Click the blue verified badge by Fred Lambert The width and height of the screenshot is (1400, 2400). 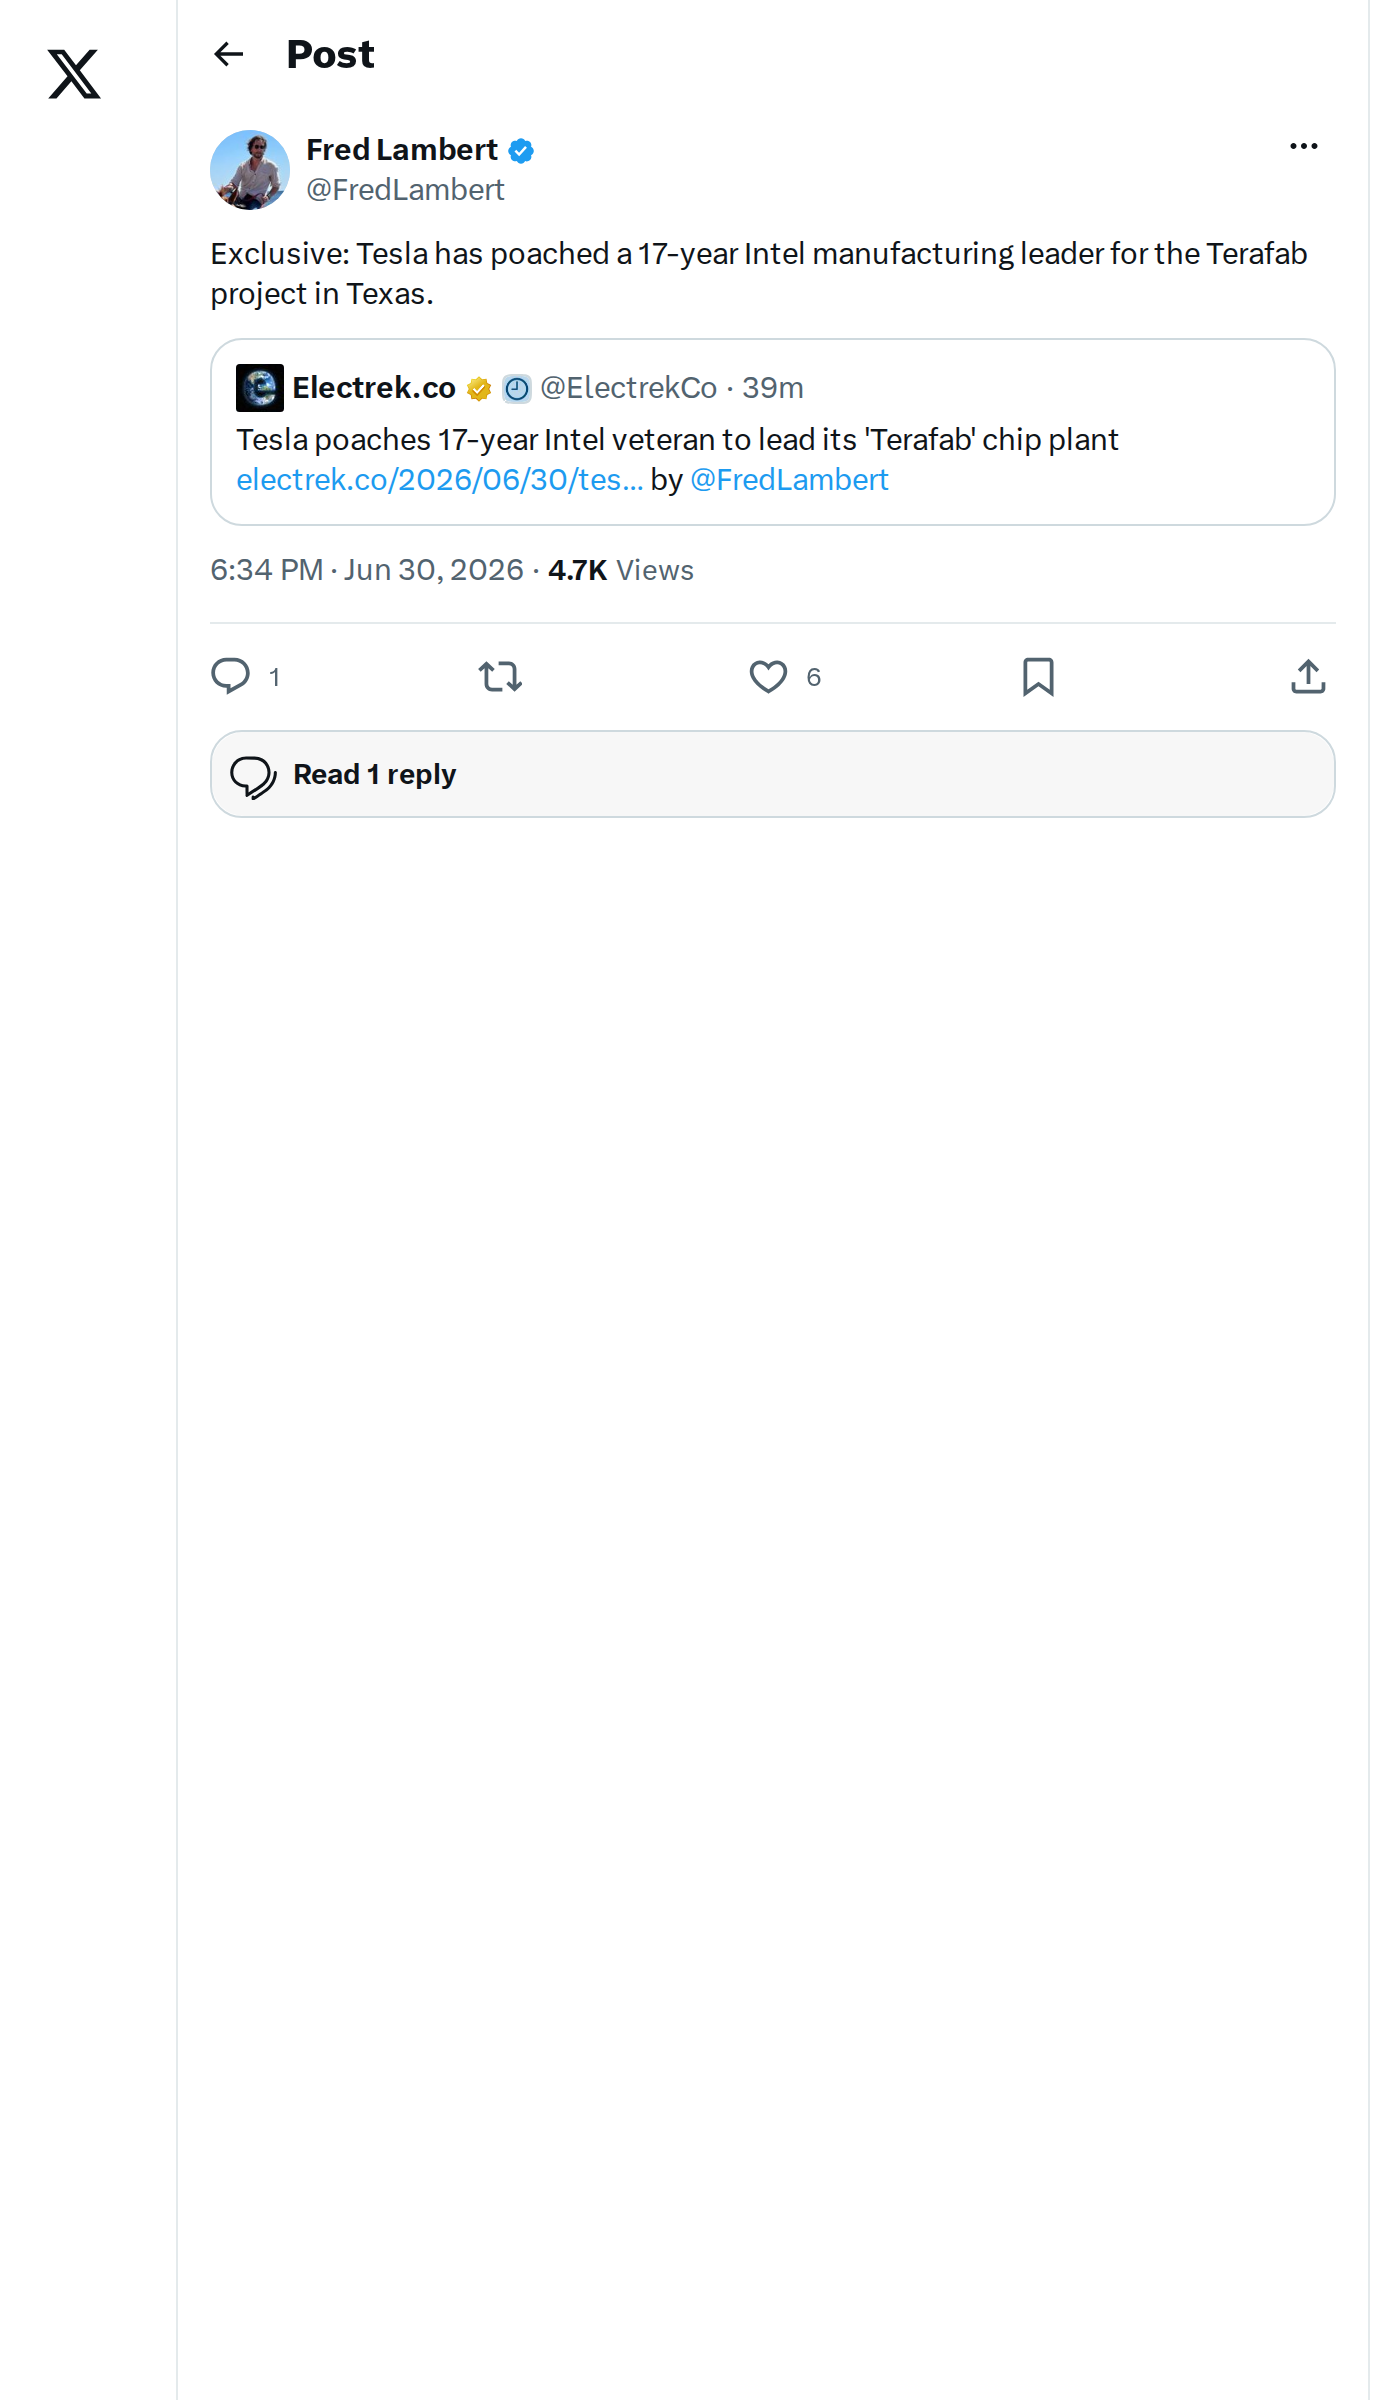(x=521, y=151)
